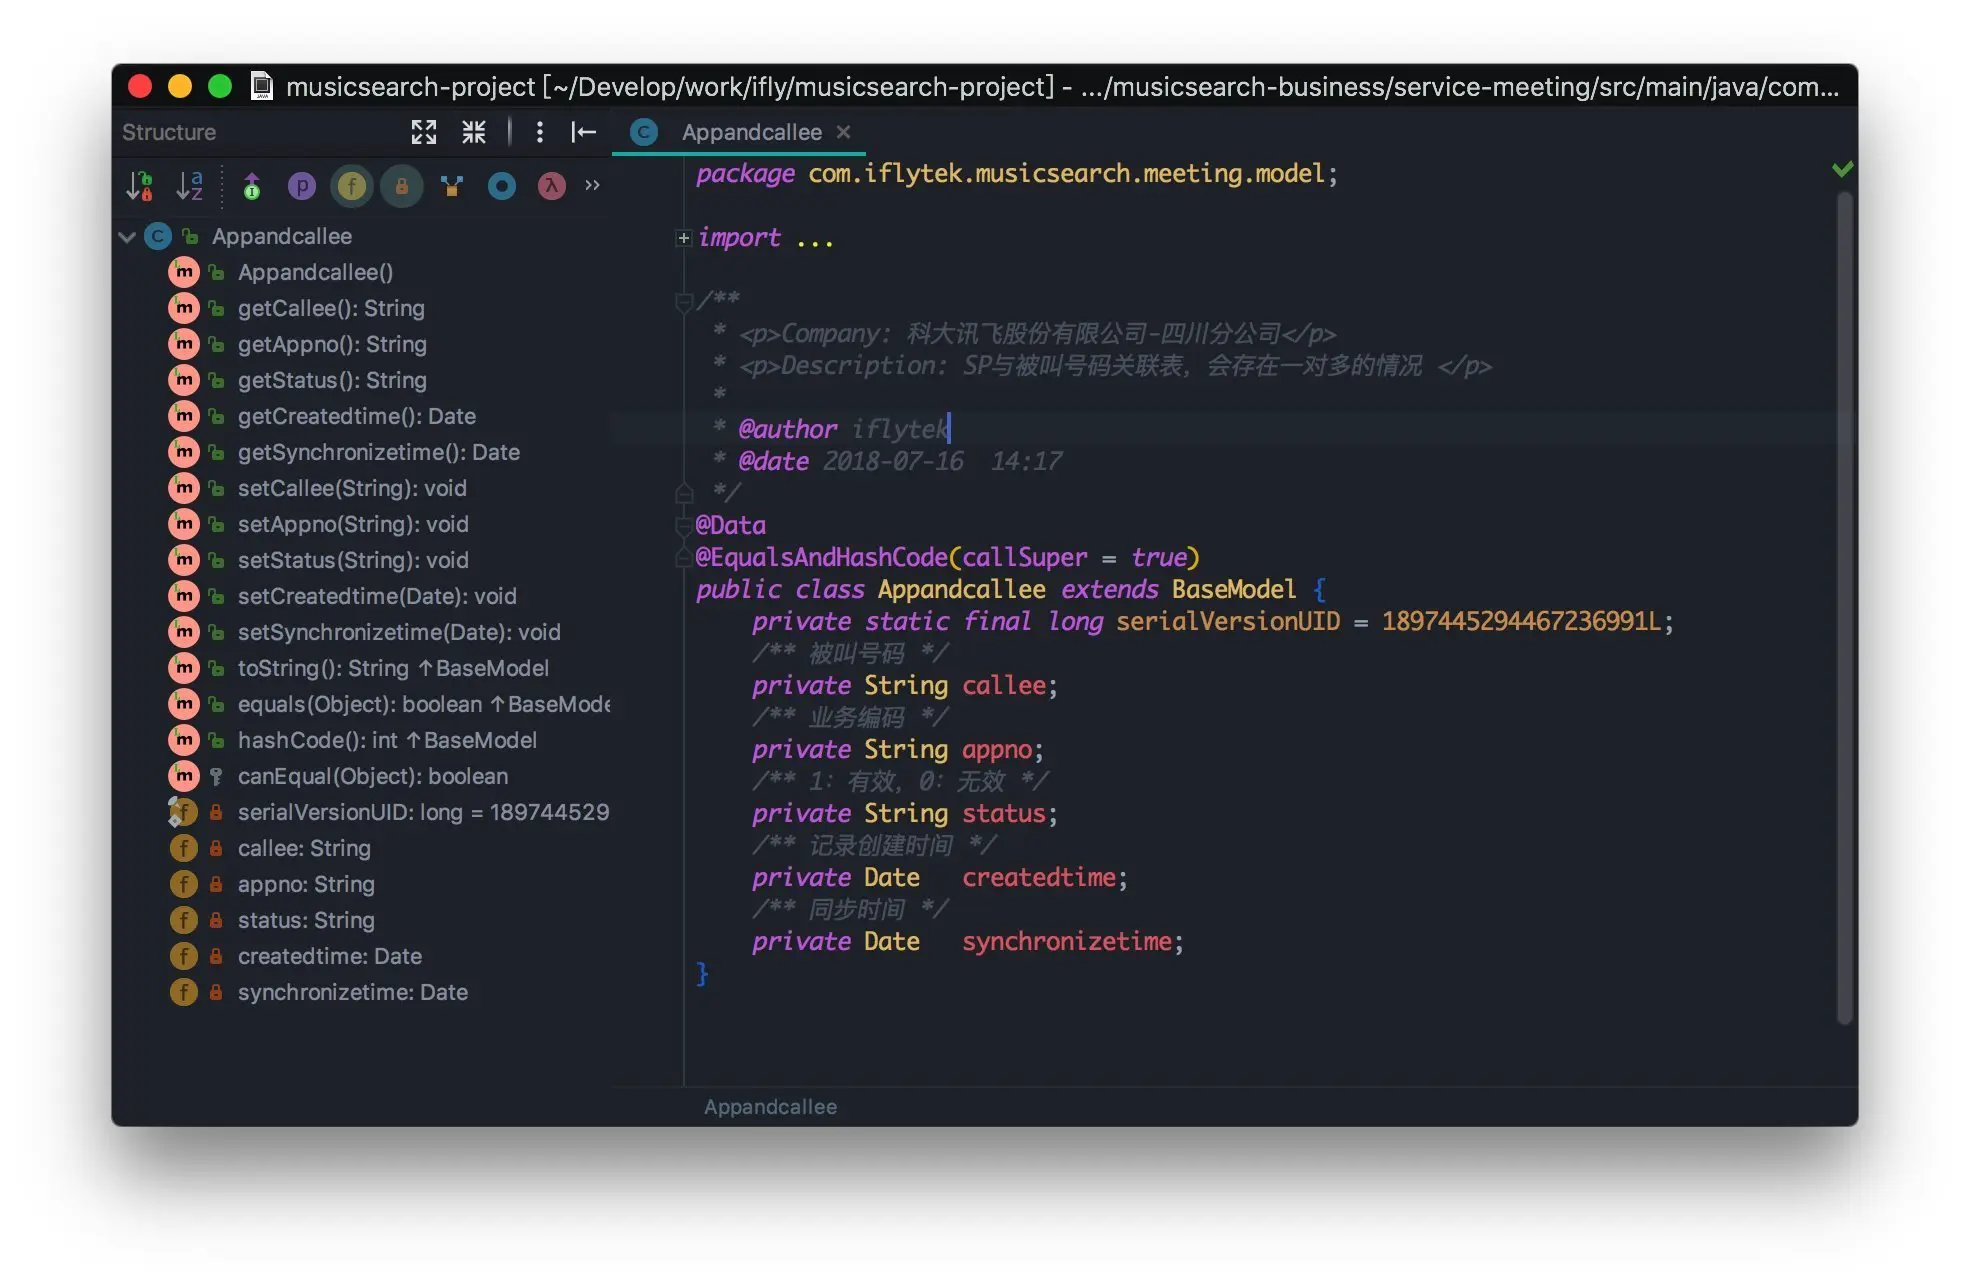Click the editor vertical scrollbar

click(x=1845, y=600)
